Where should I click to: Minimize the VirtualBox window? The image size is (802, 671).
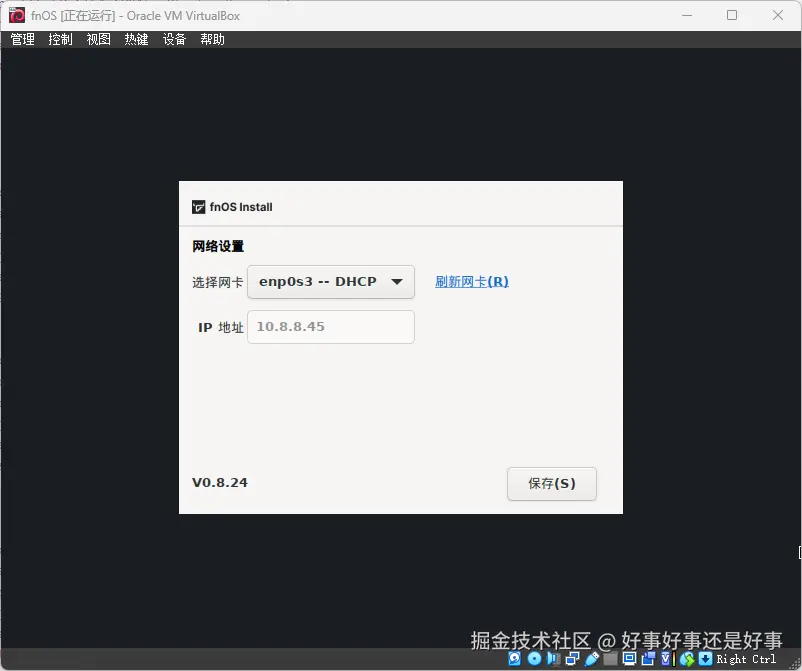(x=687, y=15)
